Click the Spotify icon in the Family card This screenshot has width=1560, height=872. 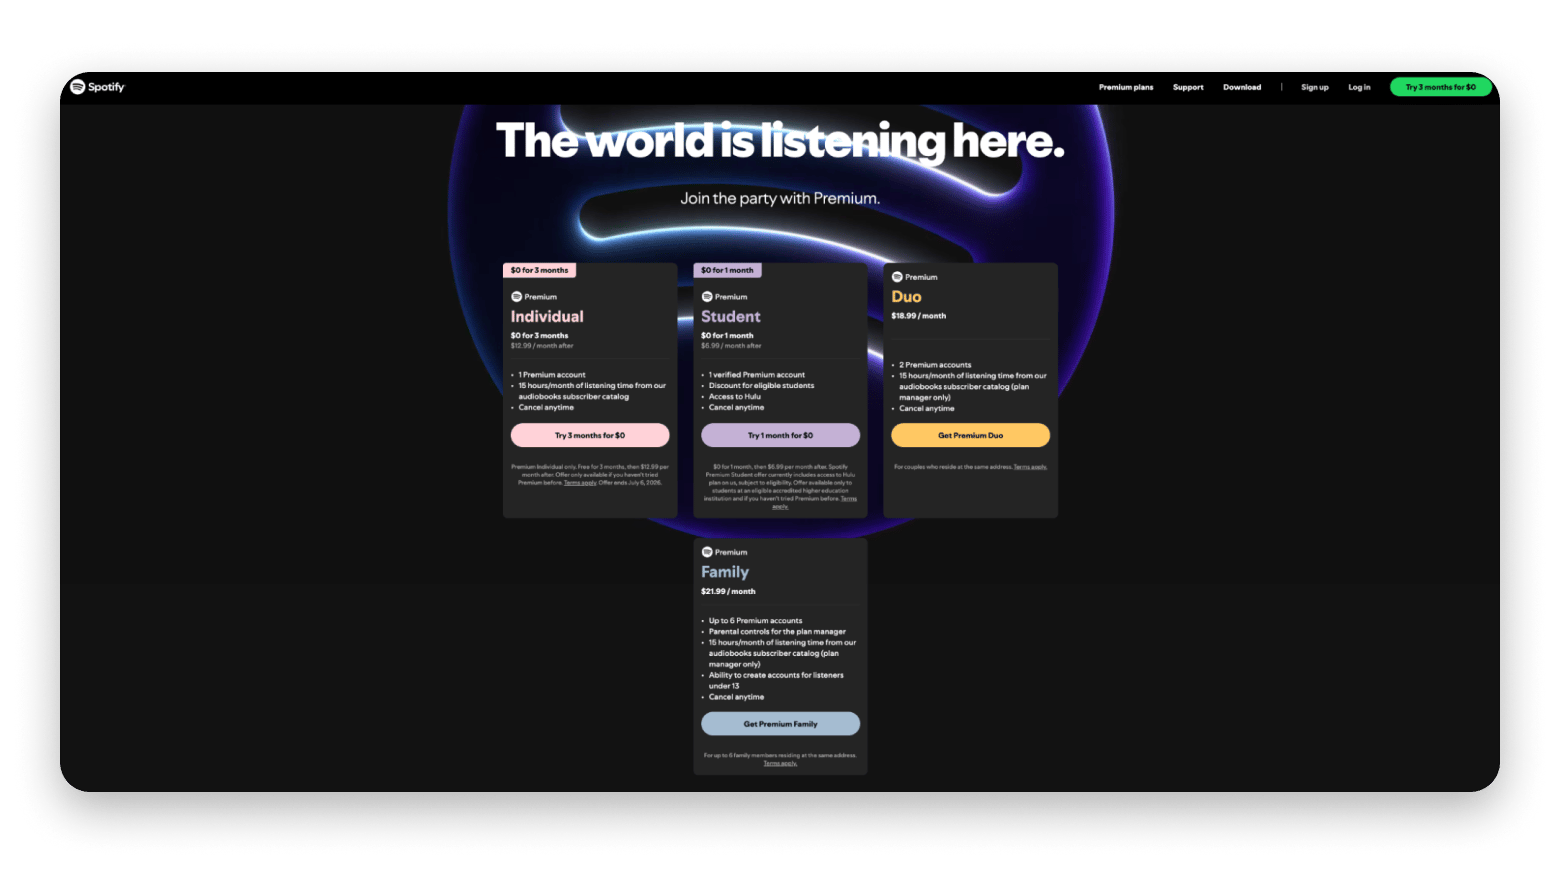coord(707,552)
